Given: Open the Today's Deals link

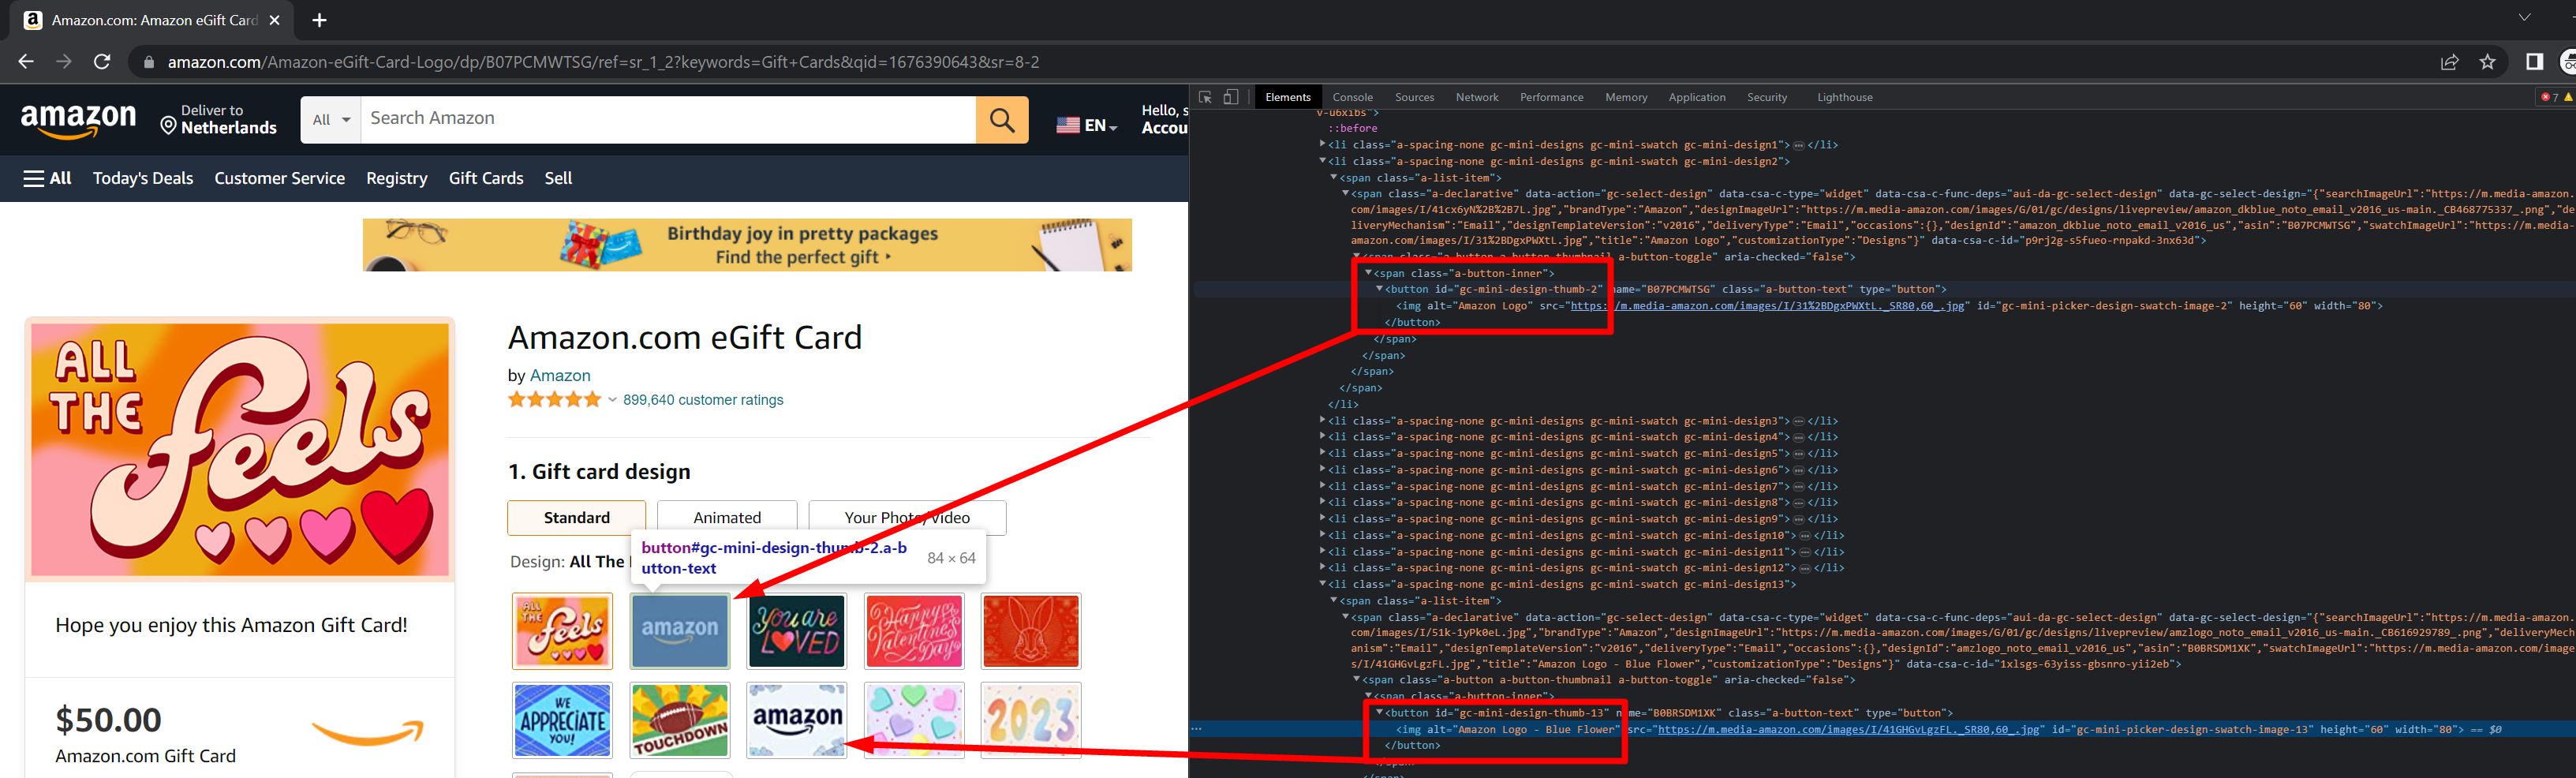Looking at the screenshot, I should coord(143,178).
